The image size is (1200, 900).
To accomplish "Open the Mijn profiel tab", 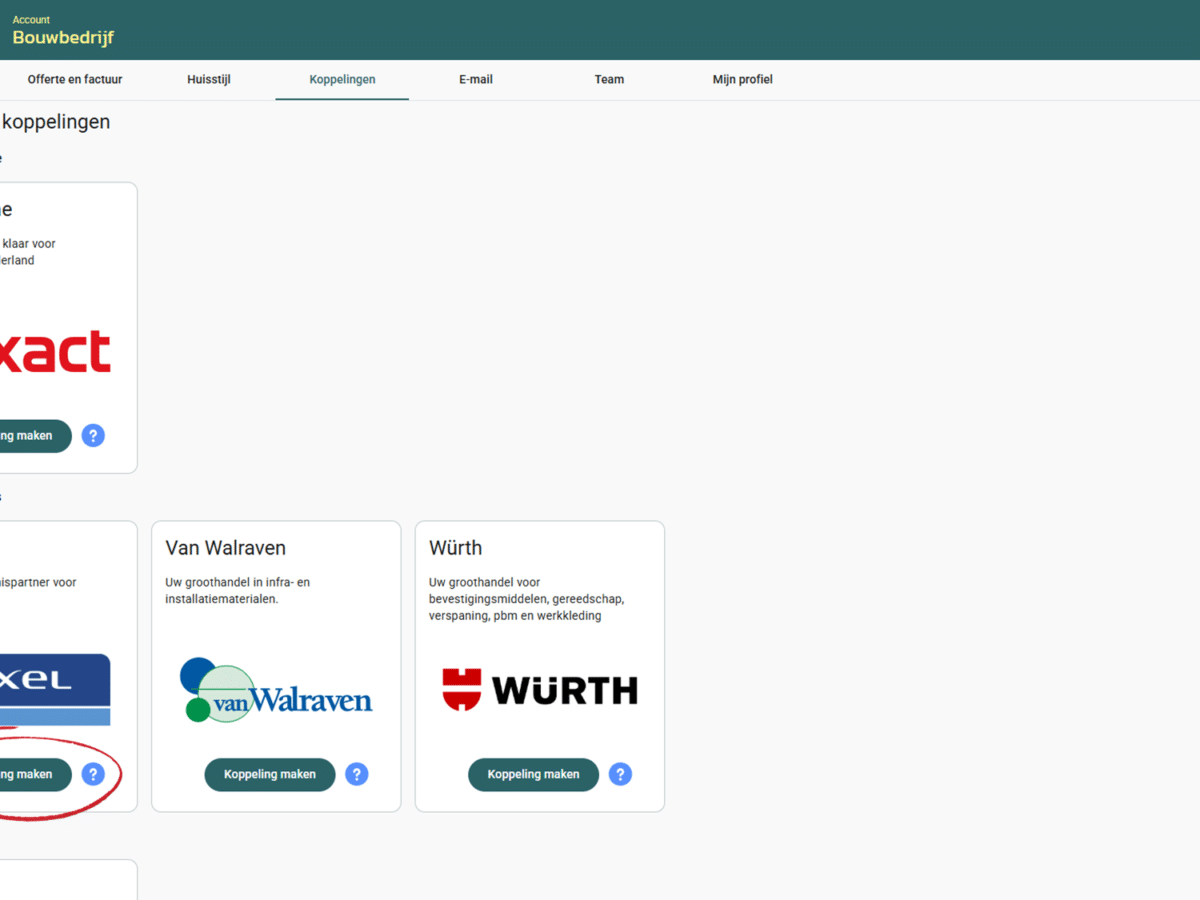I will tap(743, 79).
